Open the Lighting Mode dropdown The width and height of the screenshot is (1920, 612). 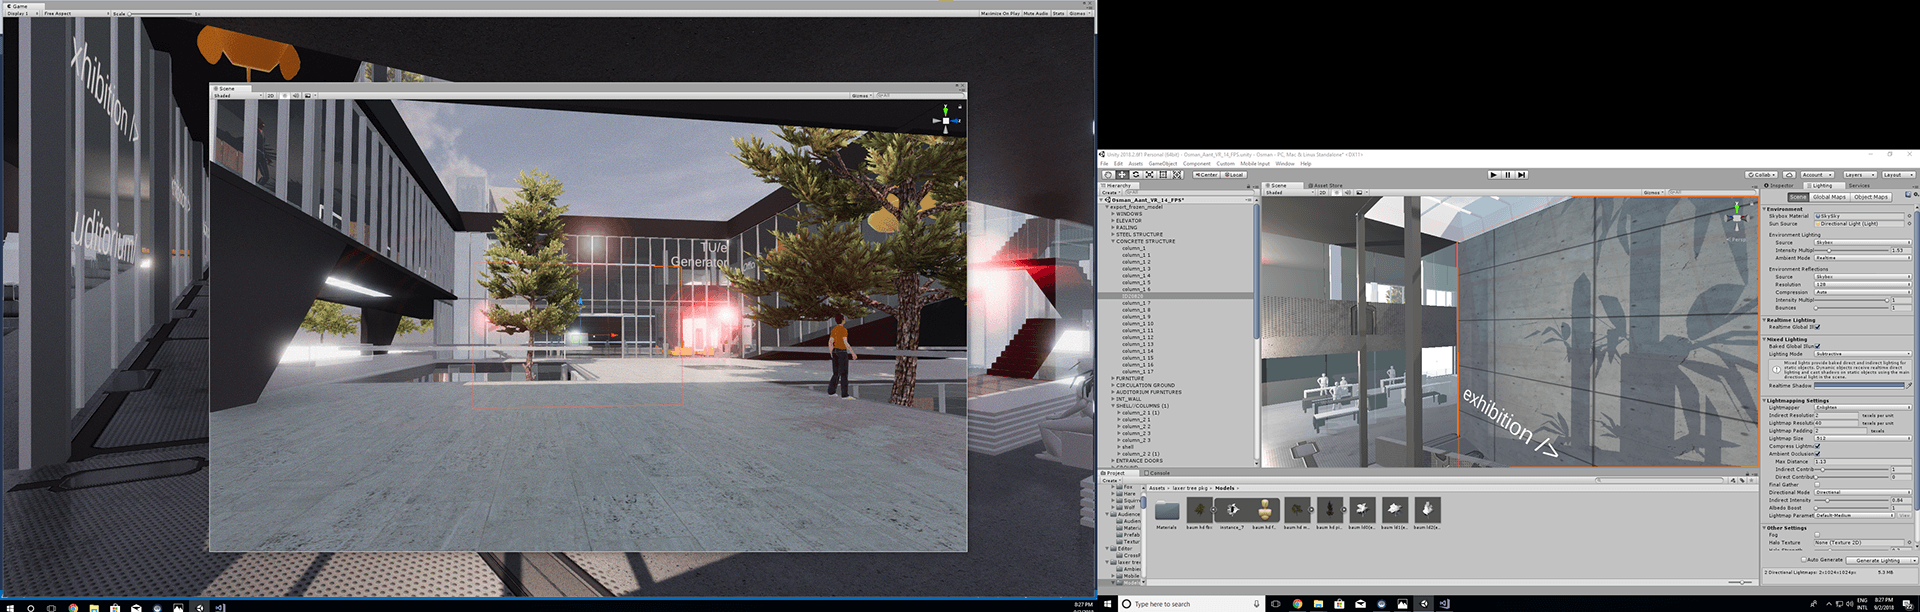pos(1861,354)
